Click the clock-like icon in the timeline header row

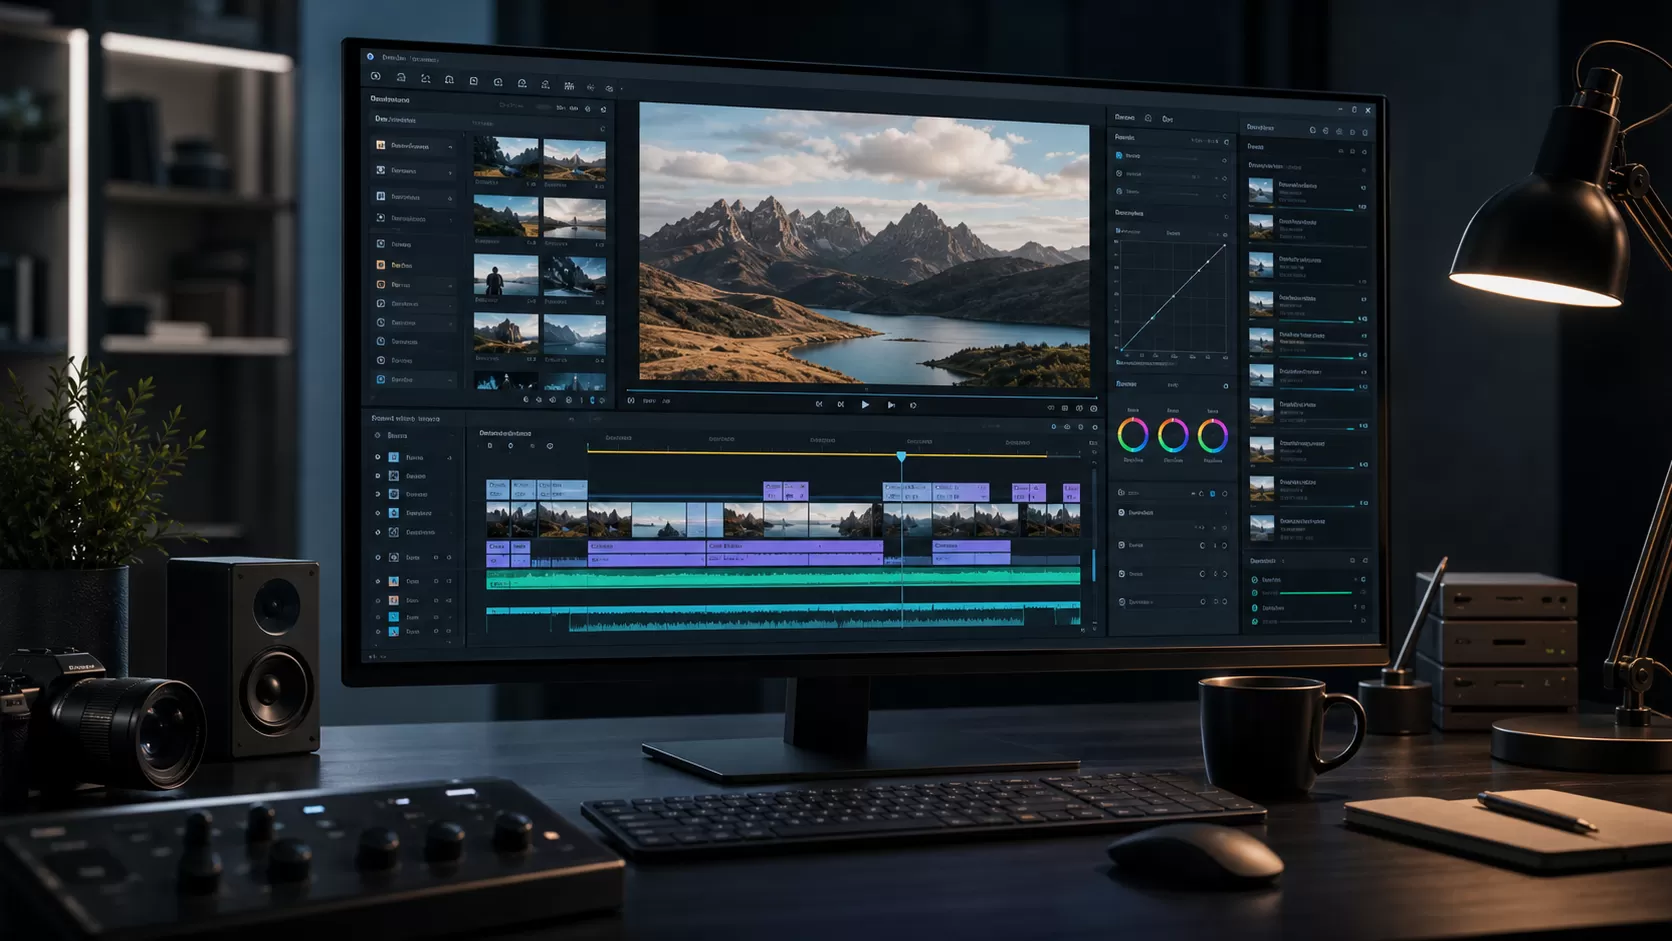pos(549,446)
